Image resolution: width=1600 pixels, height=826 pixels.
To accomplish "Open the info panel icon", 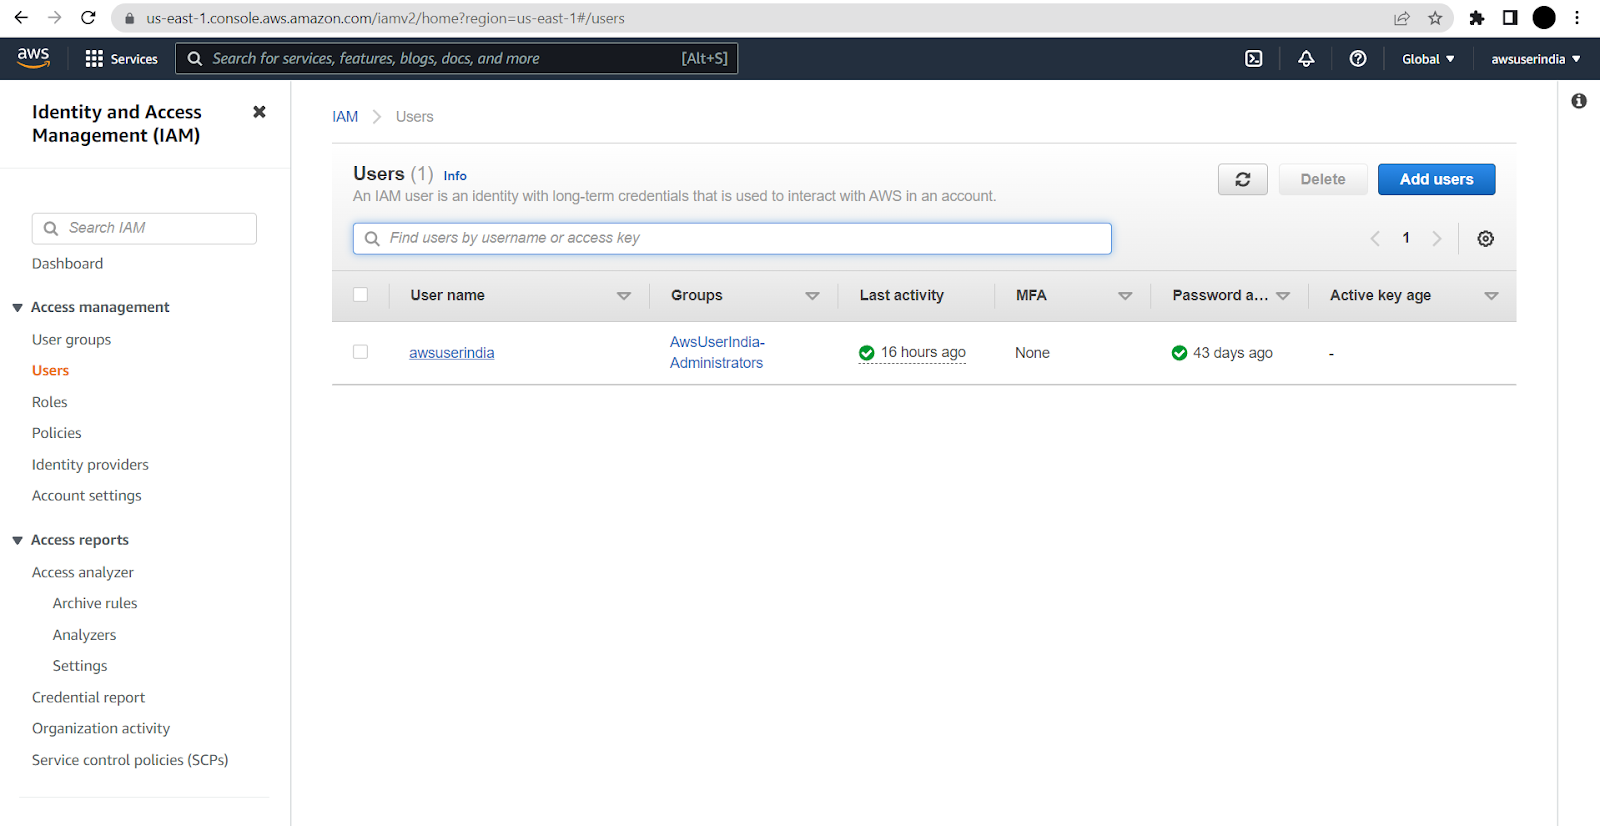I will pos(1579,101).
